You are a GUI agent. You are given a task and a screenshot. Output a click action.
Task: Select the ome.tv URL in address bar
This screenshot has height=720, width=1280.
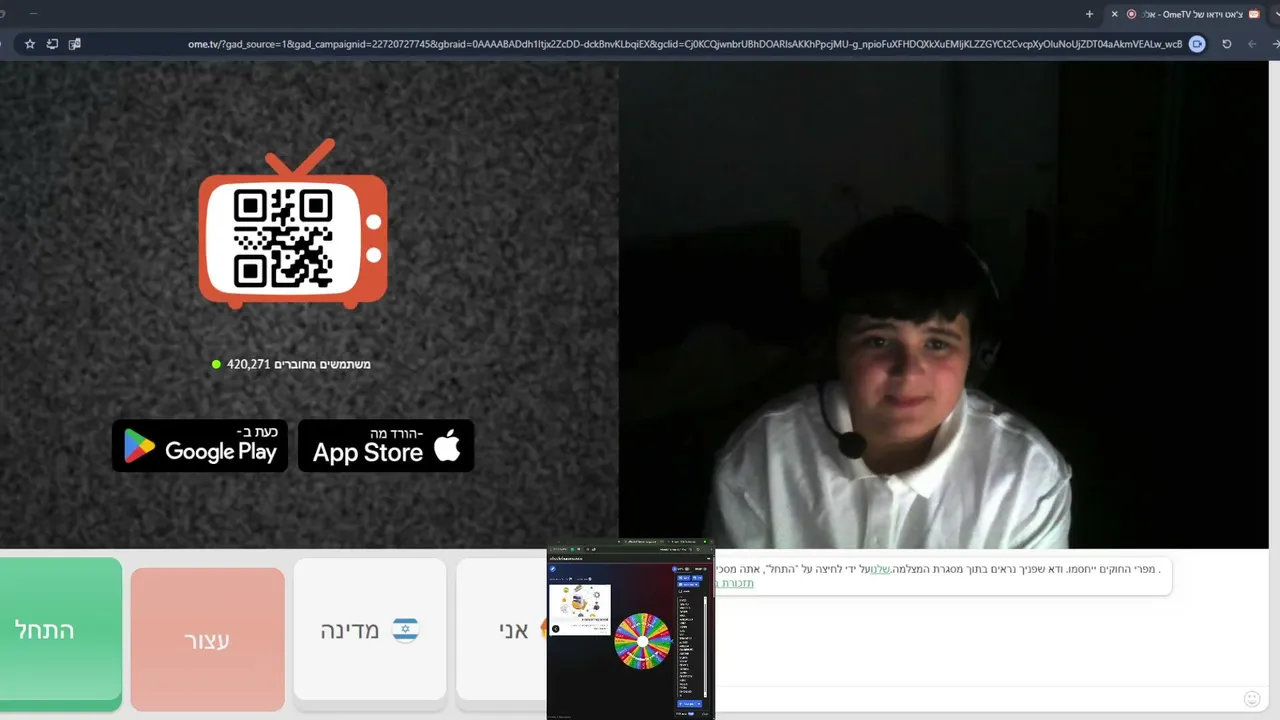click(x=685, y=44)
